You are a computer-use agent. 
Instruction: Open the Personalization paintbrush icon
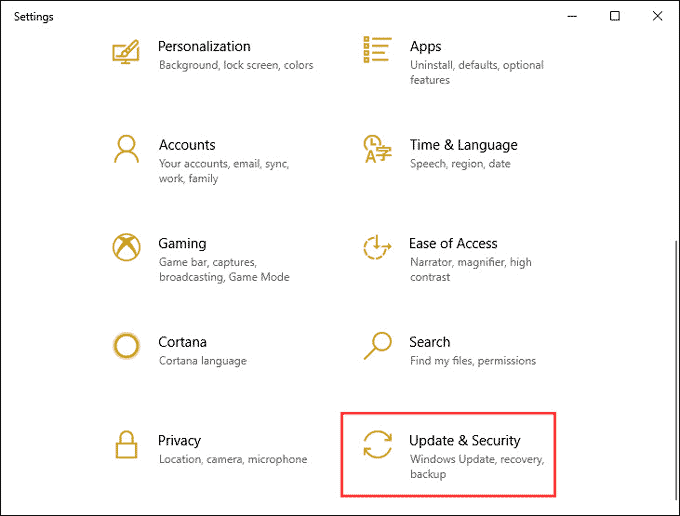point(126,52)
